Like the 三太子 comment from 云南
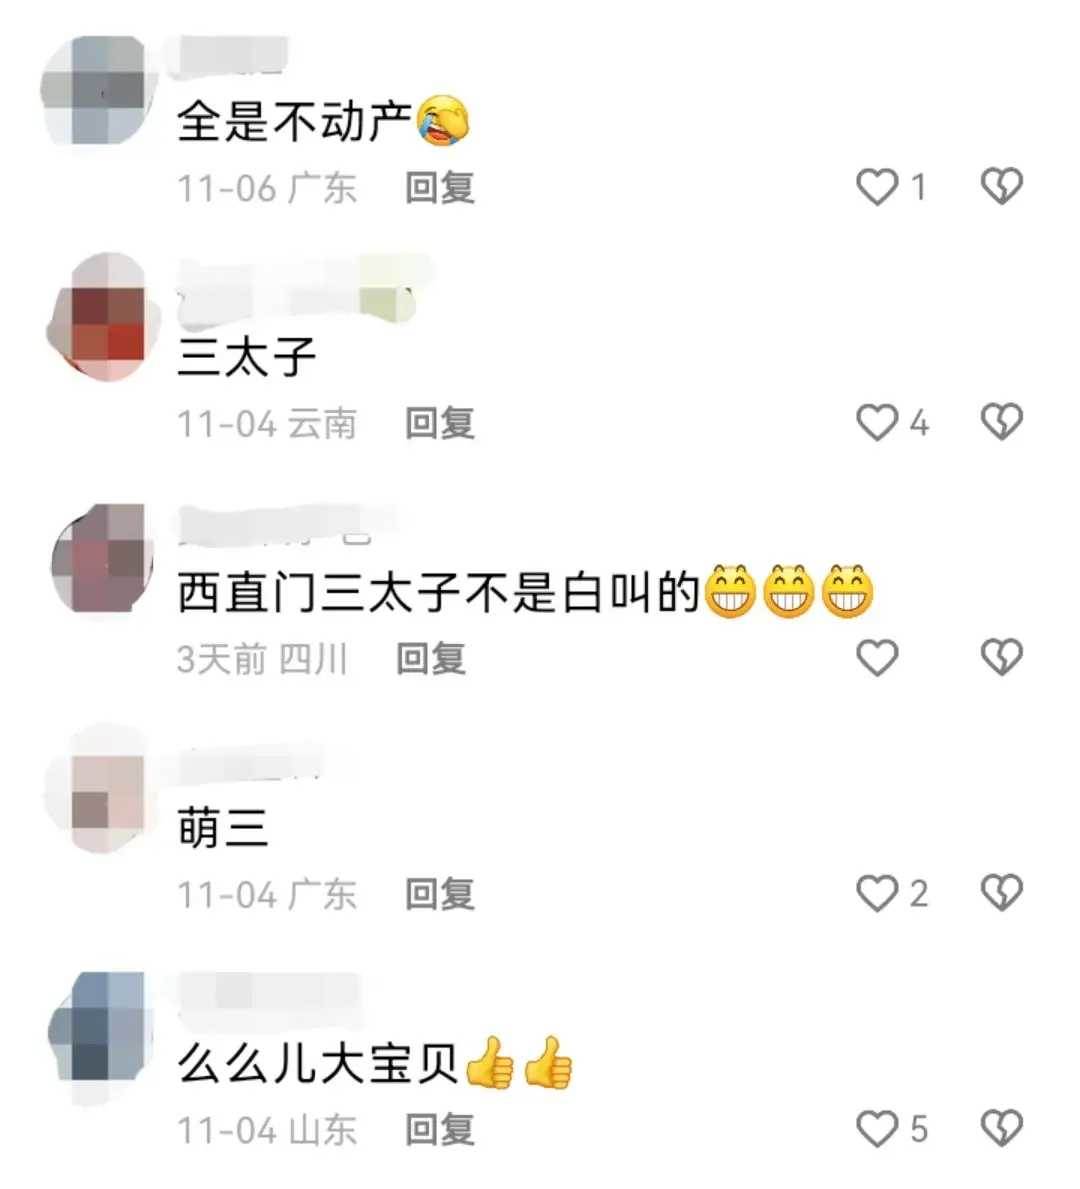Image resolution: width=1080 pixels, height=1189 pixels. pyautogui.click(x=877, y=422)
